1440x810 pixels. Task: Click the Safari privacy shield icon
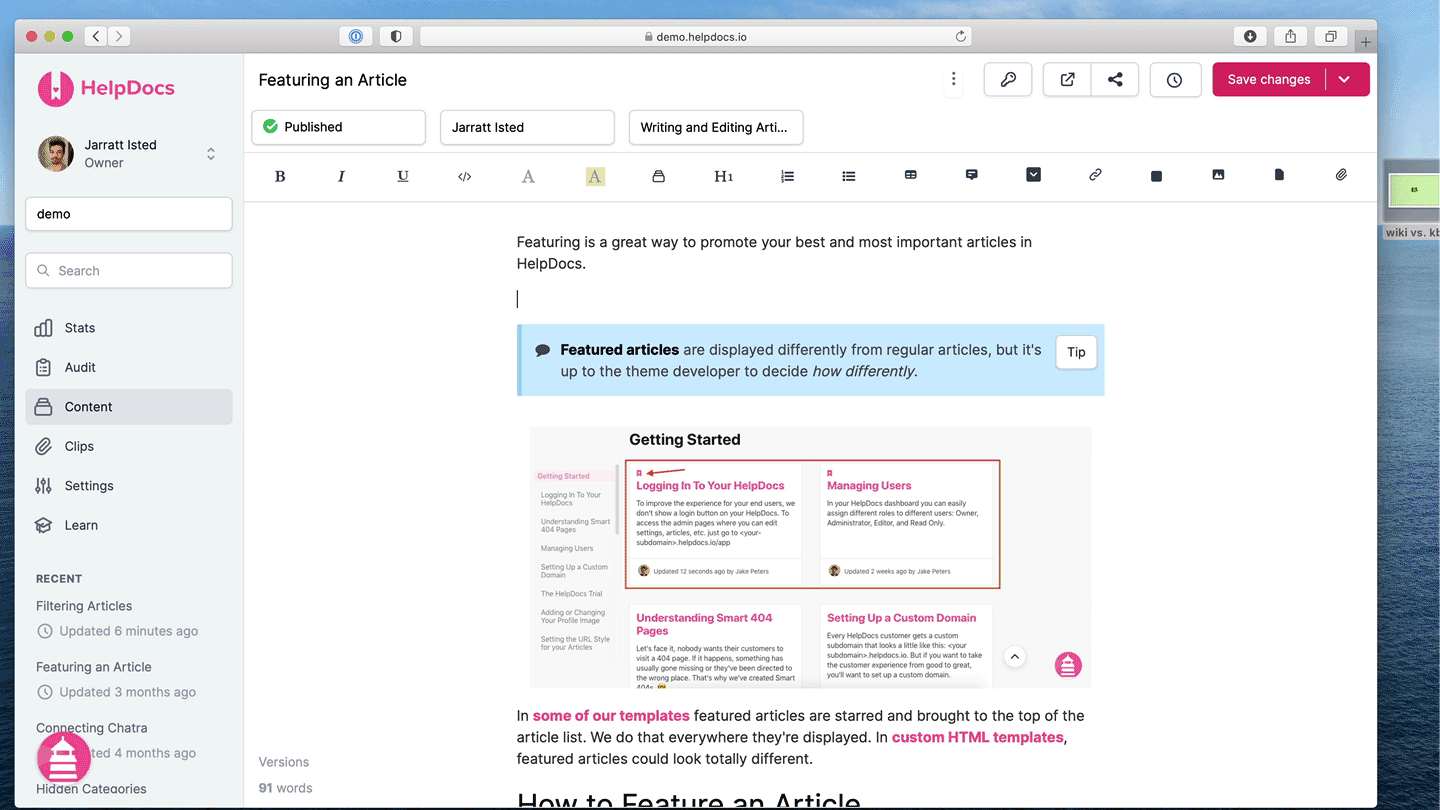coord(396,36)
